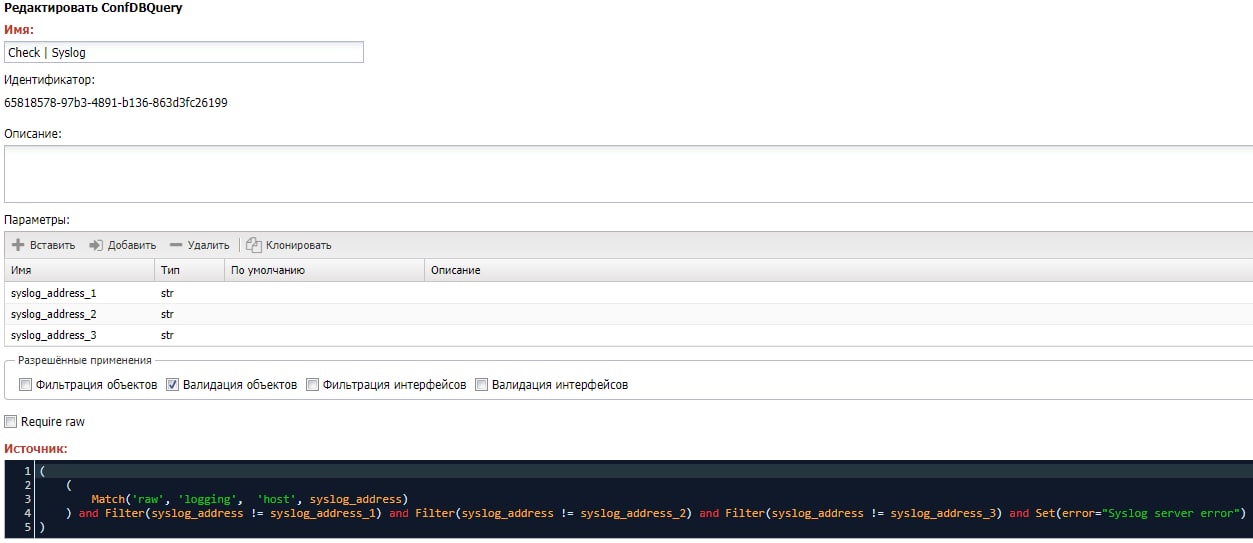1253x543 pixels.
Task: Click the plus icon for Вставить
Action: (18, 245)
